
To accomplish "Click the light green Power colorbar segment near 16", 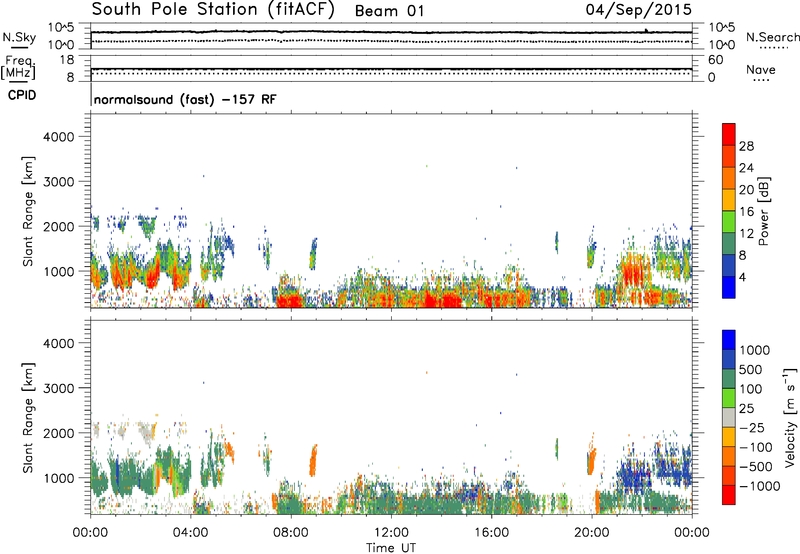I will (729, 221).
